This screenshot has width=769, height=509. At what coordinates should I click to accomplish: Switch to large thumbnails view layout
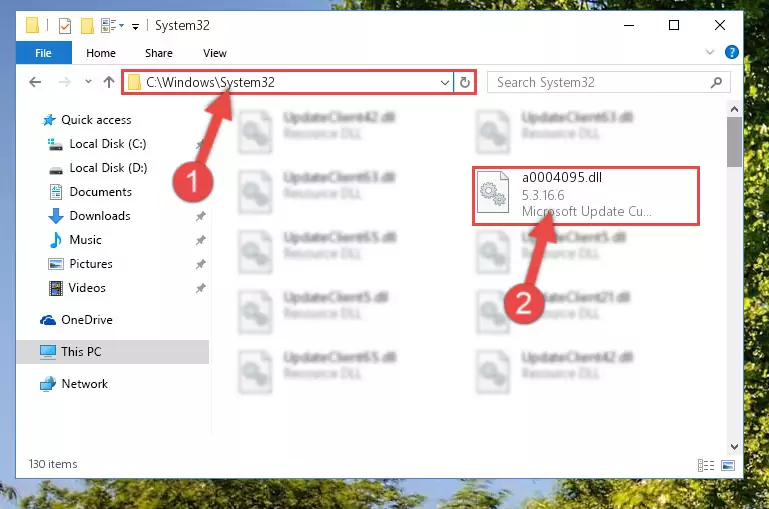728,465
